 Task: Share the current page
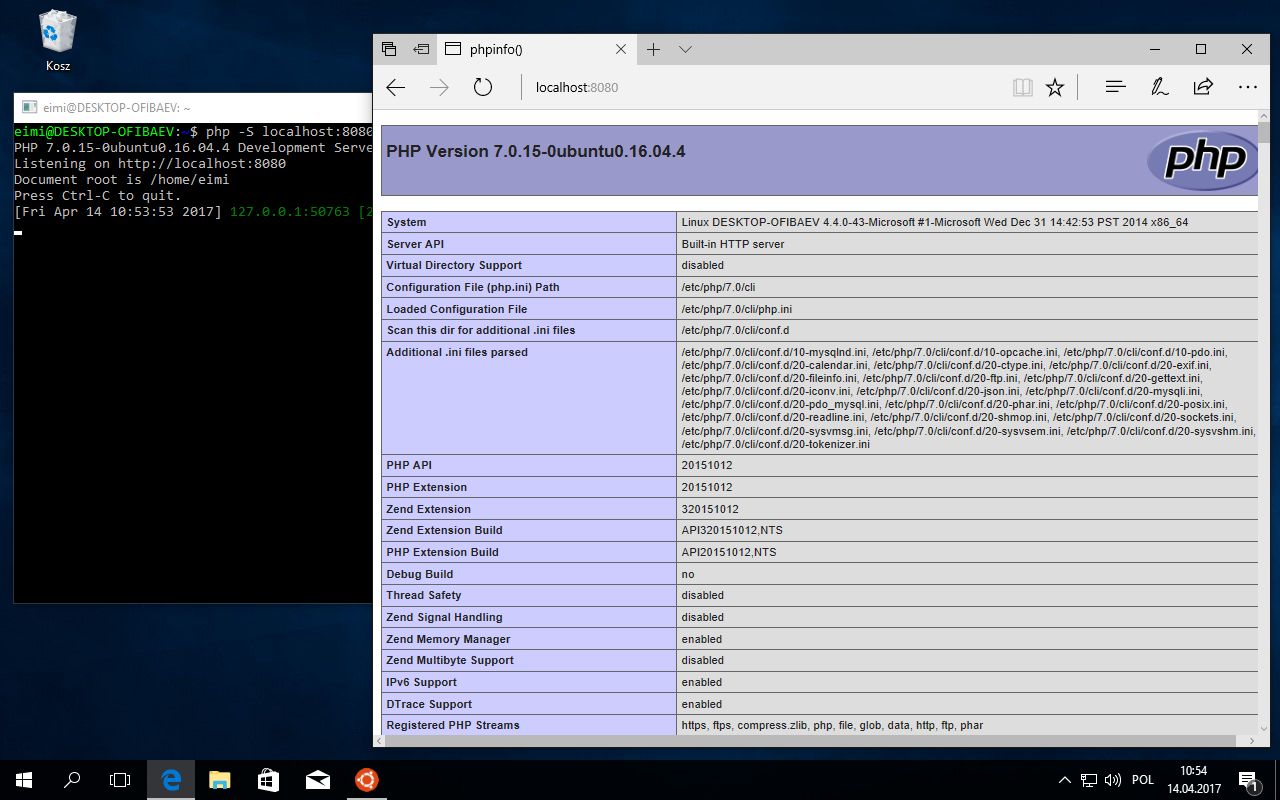[1203, 87]
